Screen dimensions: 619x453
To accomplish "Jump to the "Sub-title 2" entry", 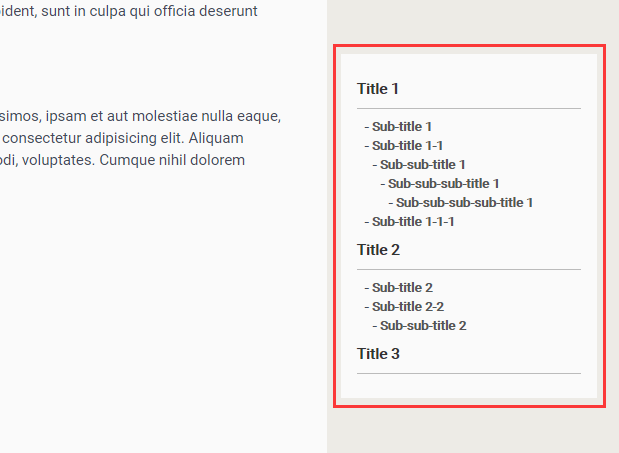I will coord(401,288).
